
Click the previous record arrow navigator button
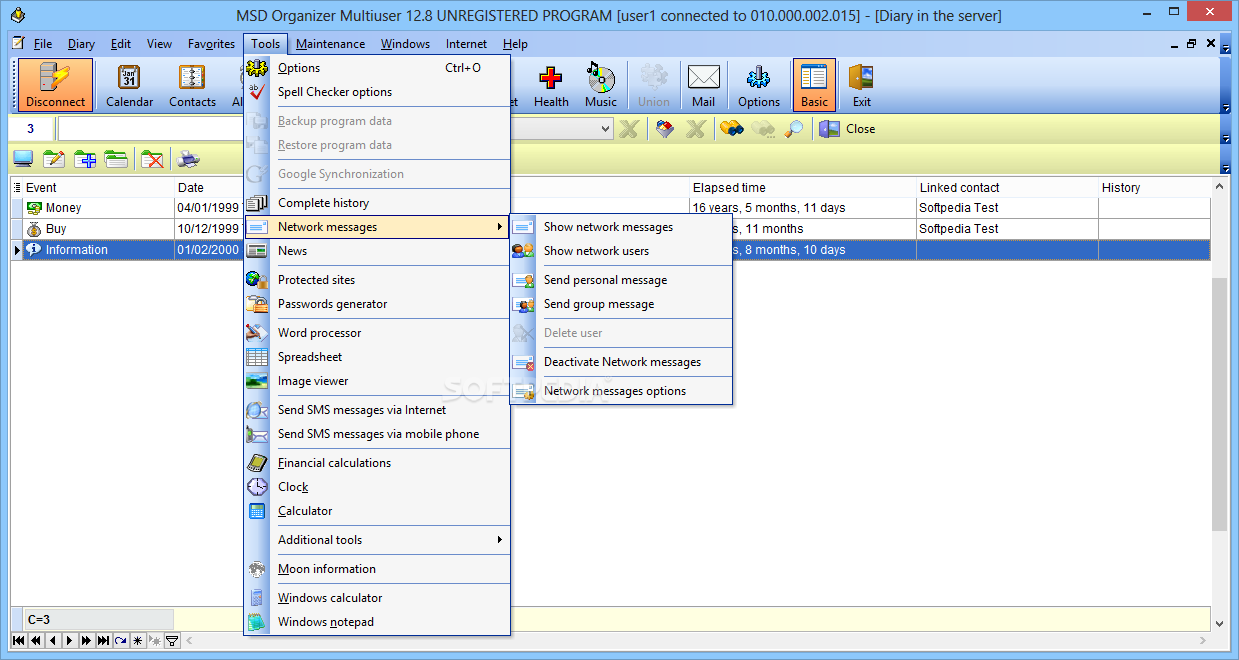coord(53,640)
